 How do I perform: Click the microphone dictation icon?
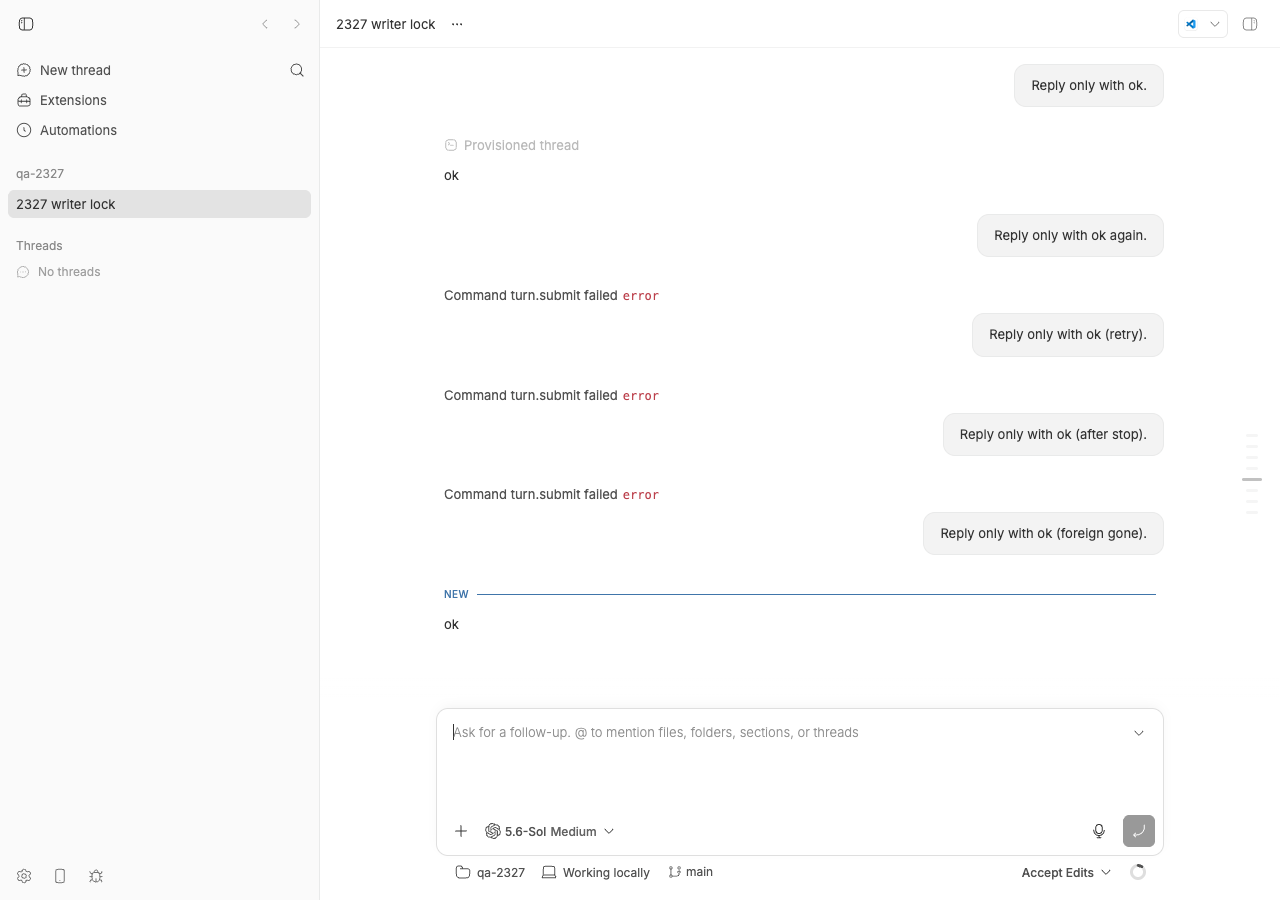coord(1099,831)
